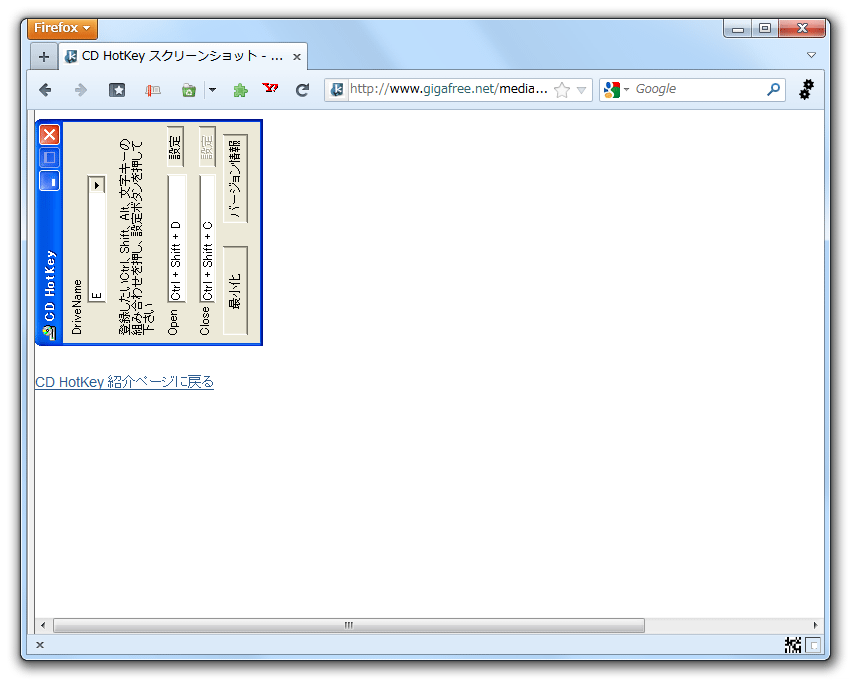Go back one page

click(45, 90)
